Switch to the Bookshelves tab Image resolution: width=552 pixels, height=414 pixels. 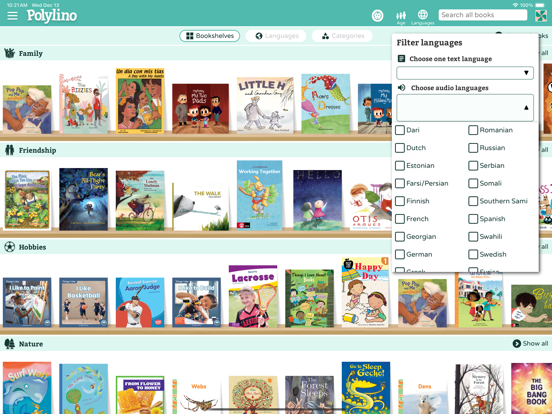(x=209, y=36)
